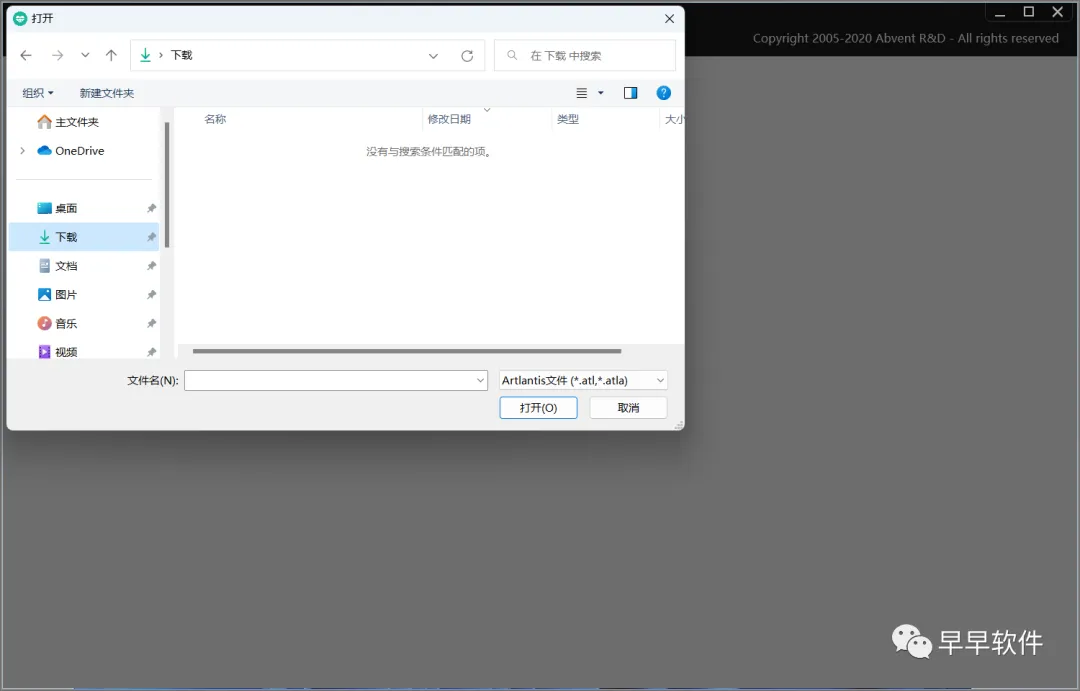This screenshot has height=691, width=1080.
Task: Create folder with 新建文件夹
Action: tap(107, 93)
